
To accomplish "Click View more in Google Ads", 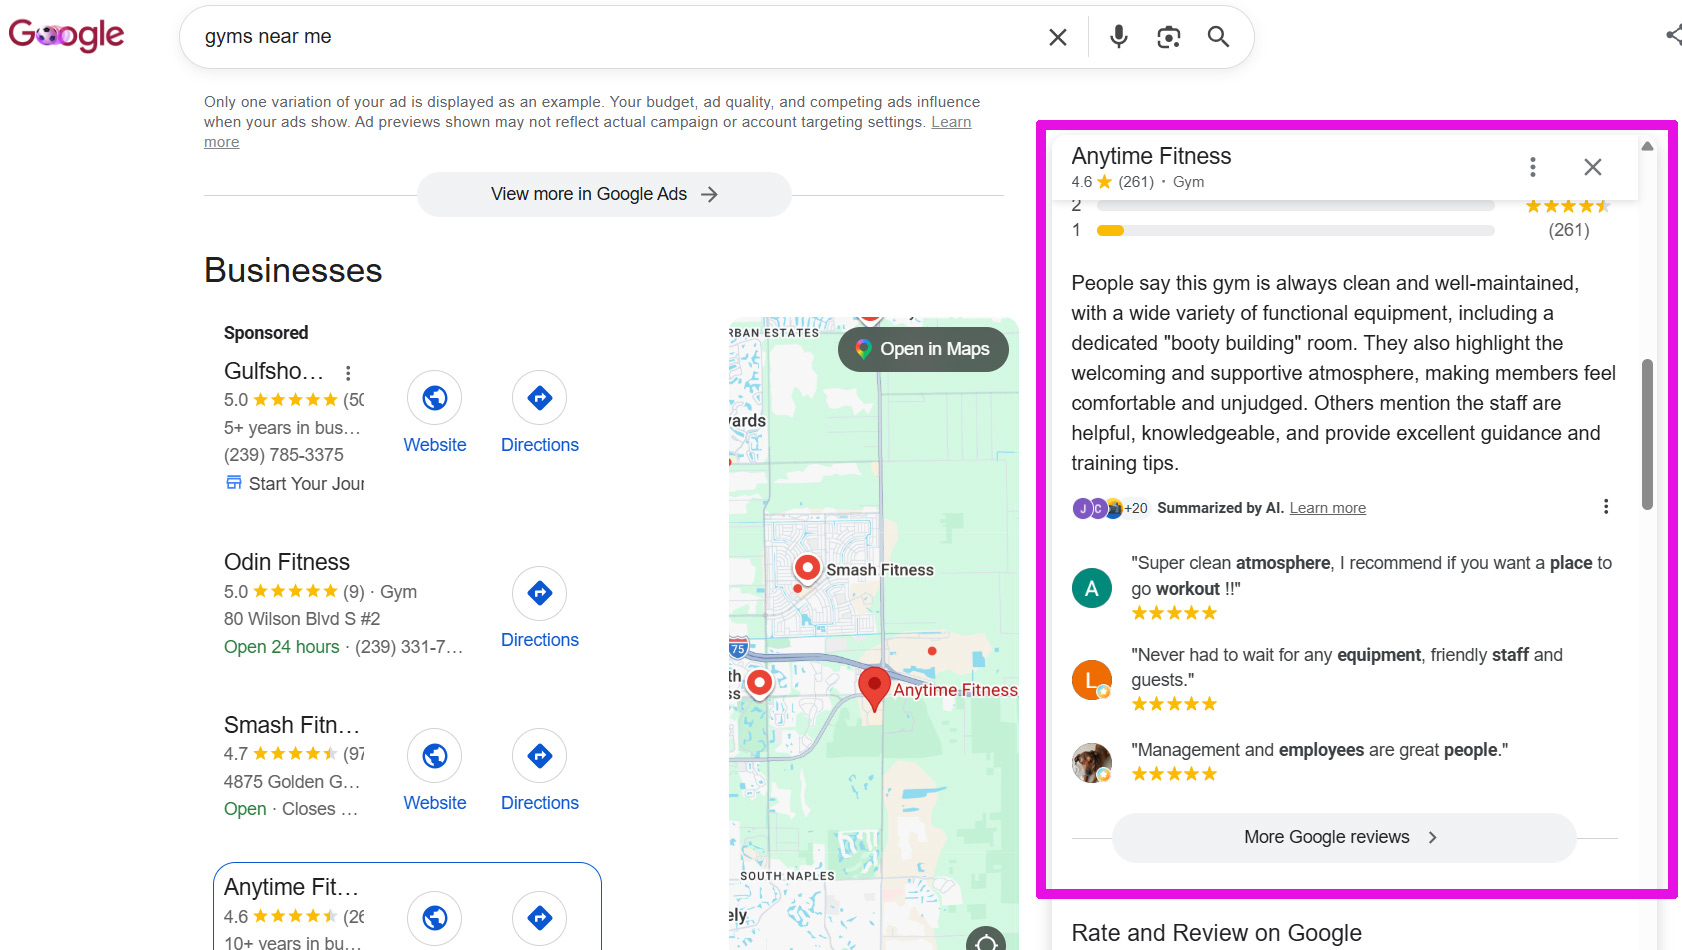I will [604, 194].
